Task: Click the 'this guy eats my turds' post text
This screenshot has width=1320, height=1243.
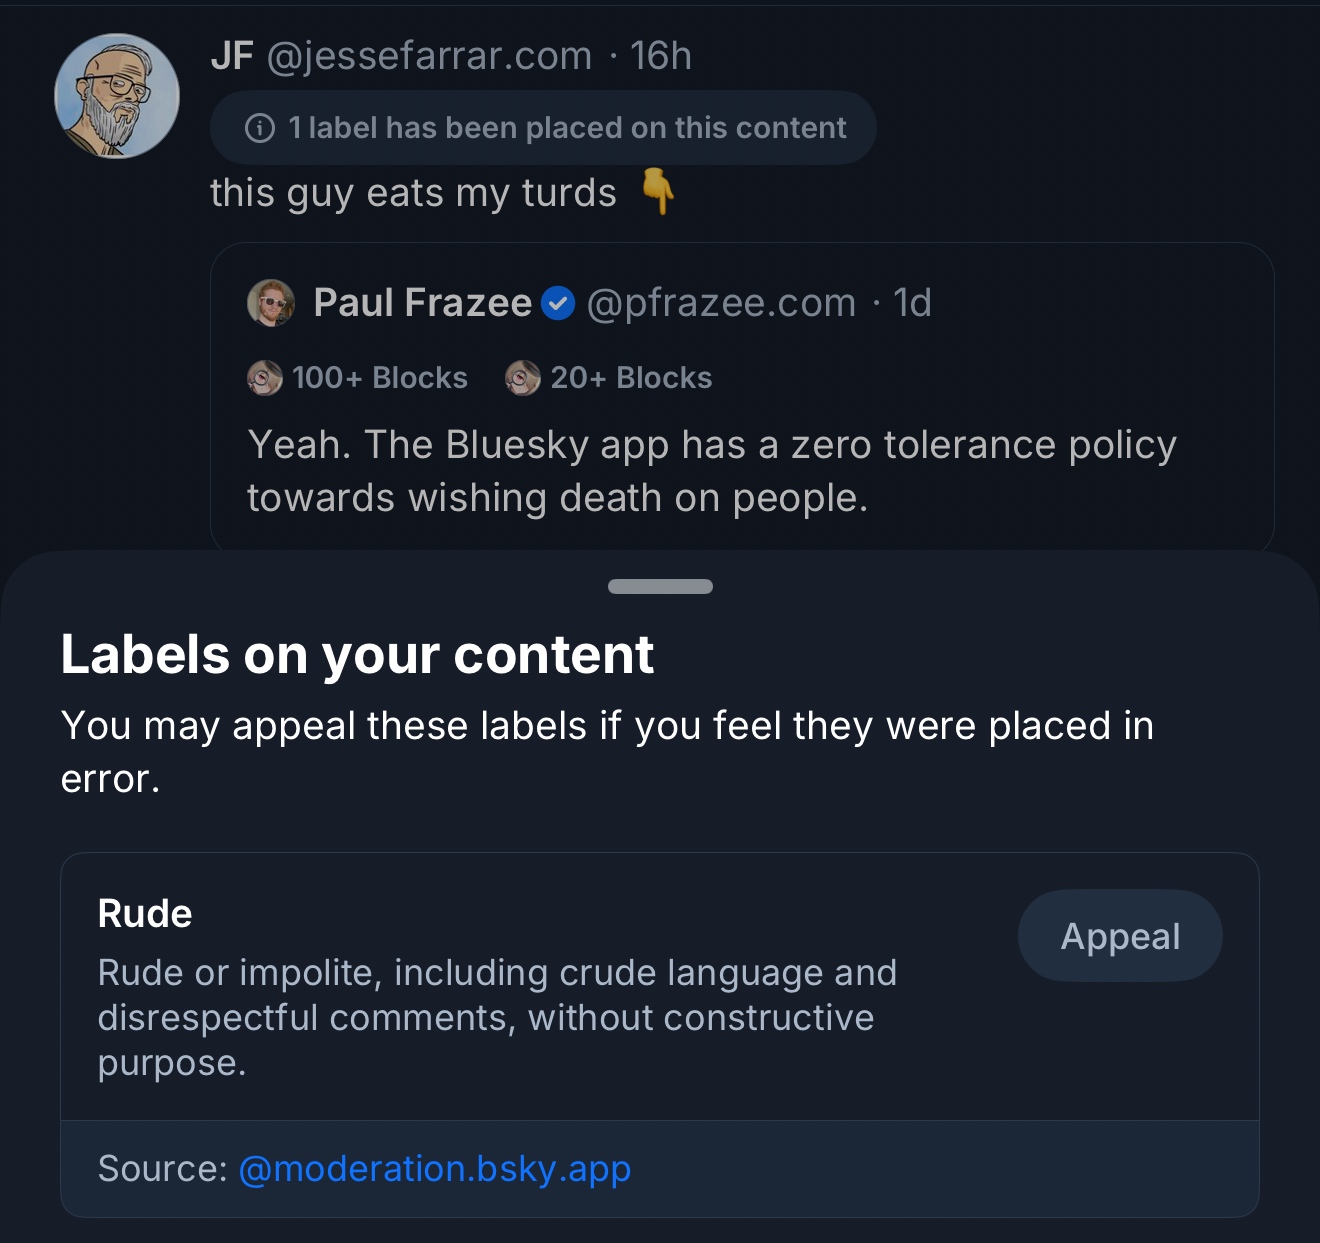Action: tap(413, 193)
